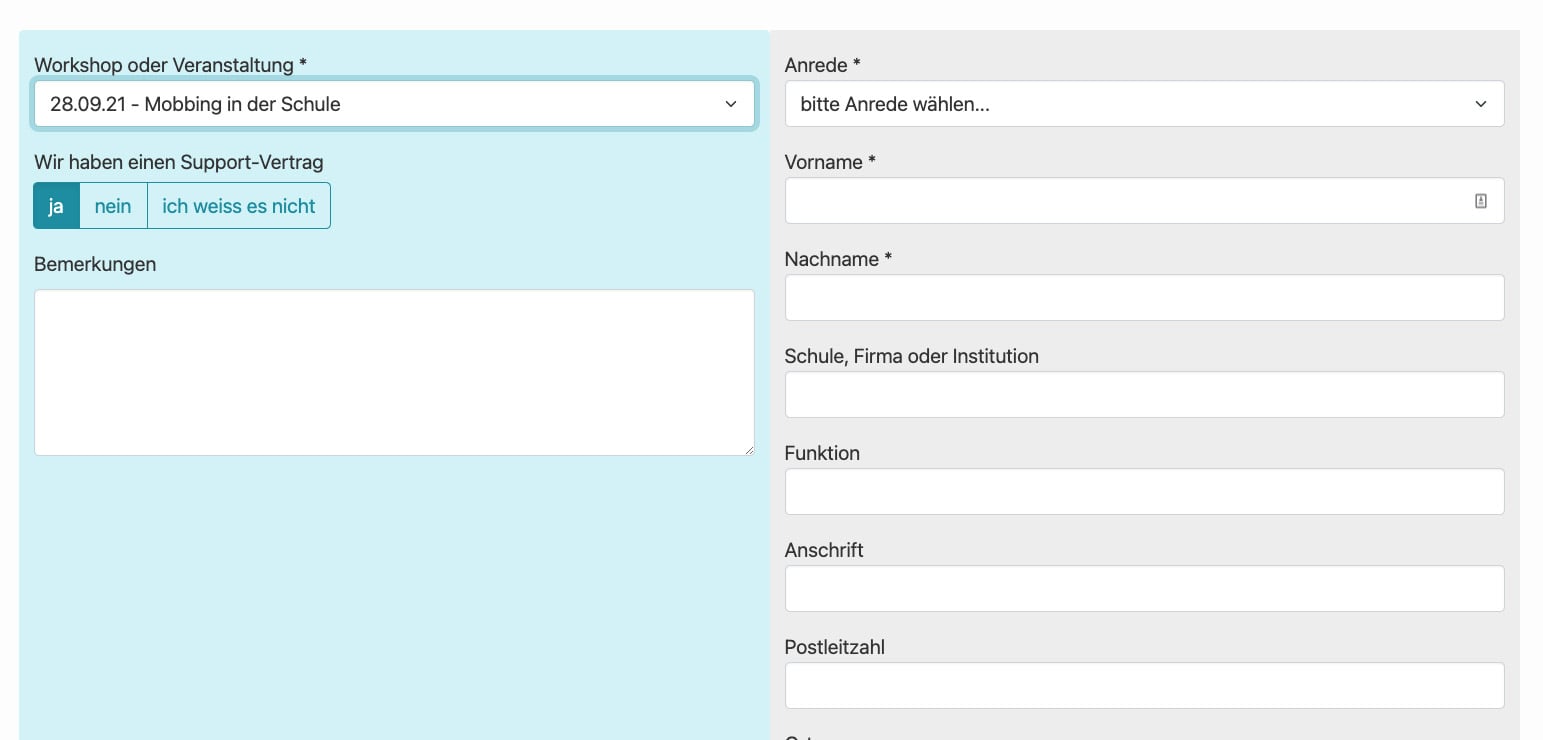
Task: Focus the Anschrift input field
Action: click(x=1144, y=589)
